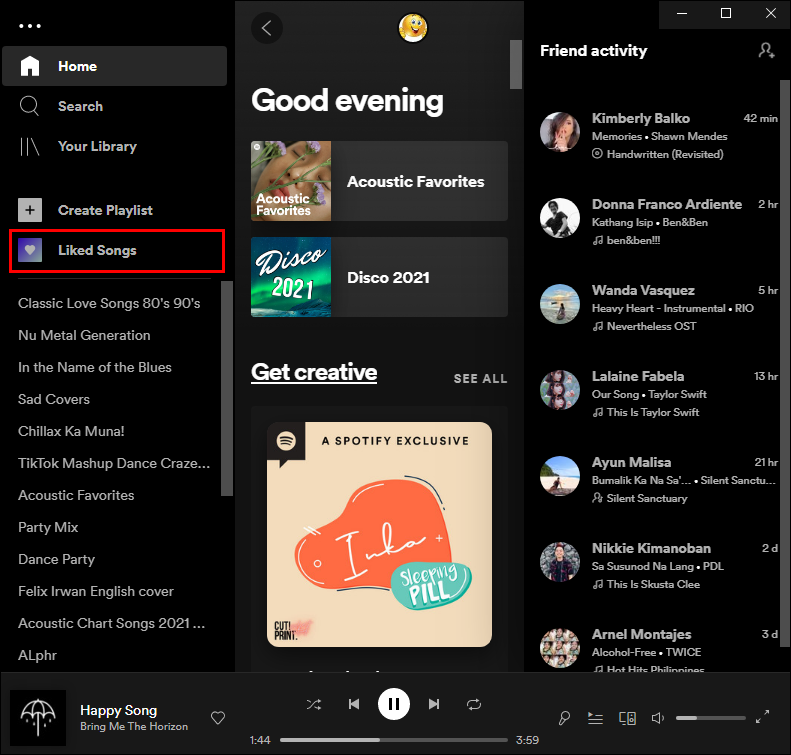Open the Inka Sleeping Pill podcast card

379,535
